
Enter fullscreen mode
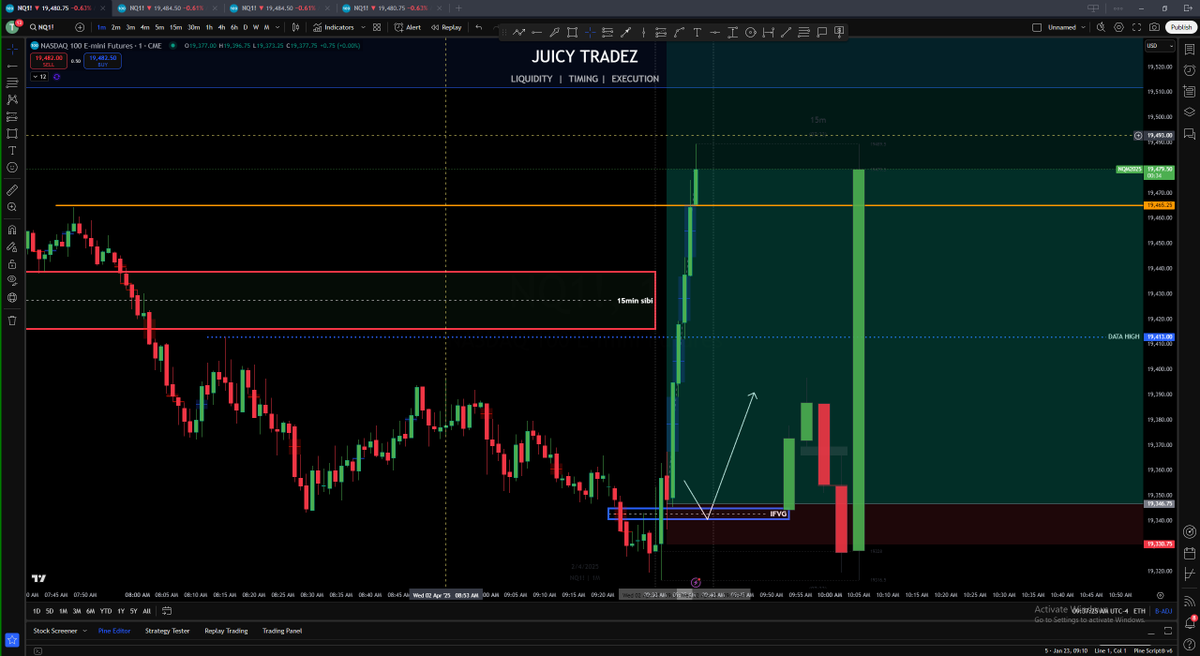tap(1137, 27)
